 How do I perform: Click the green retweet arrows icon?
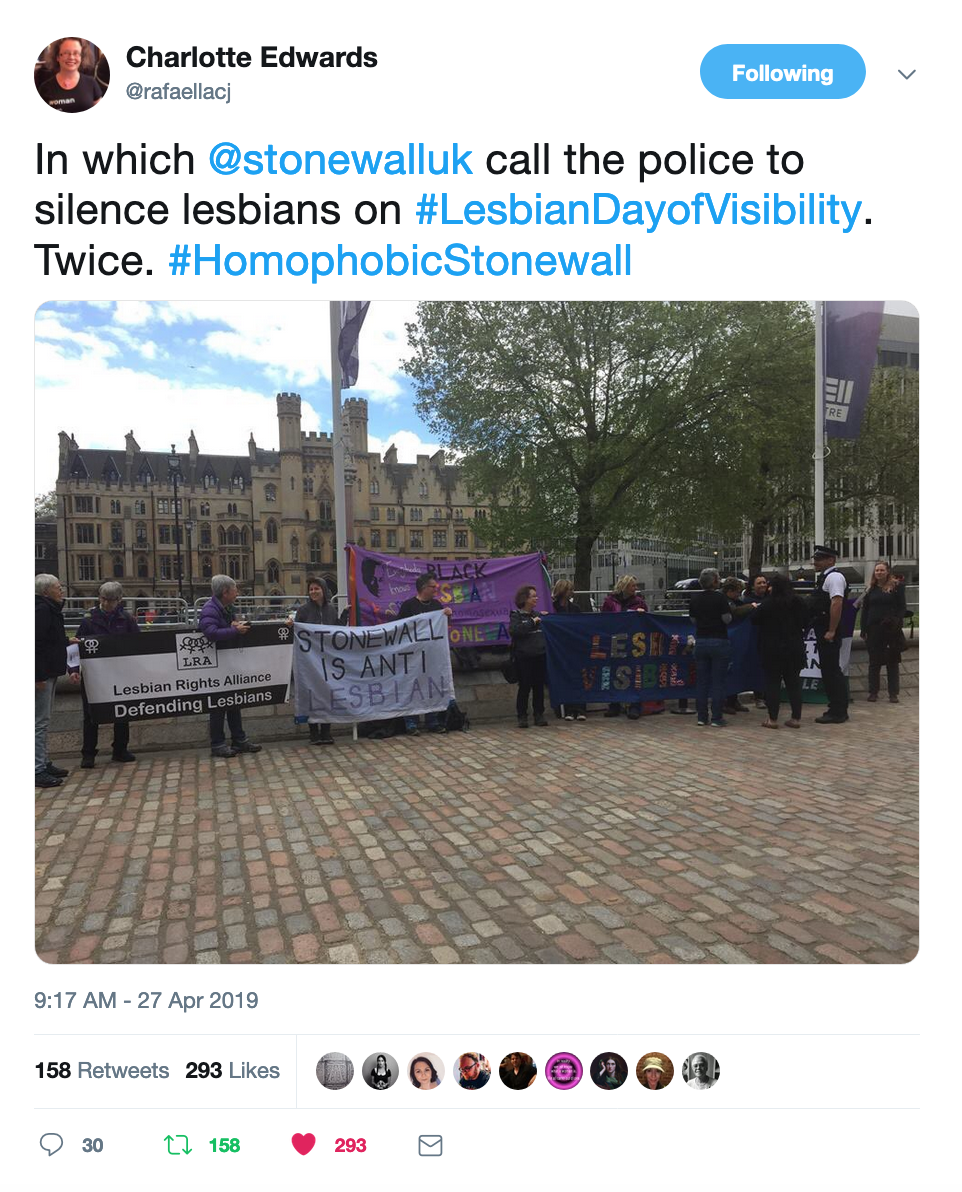click(178, 1144)
